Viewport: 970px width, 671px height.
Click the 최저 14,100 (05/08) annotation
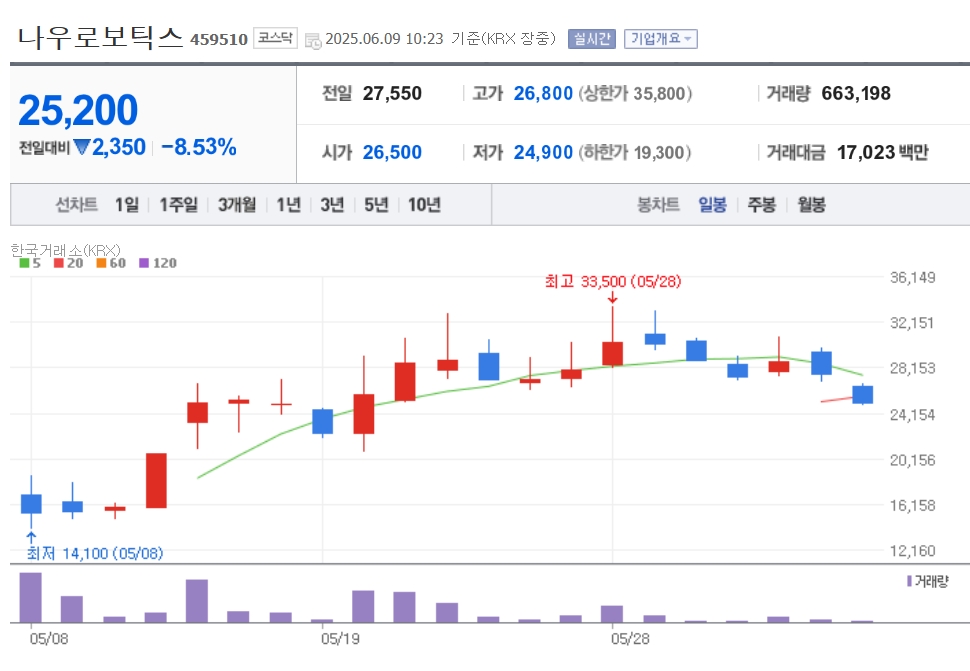tap(95, 553)
